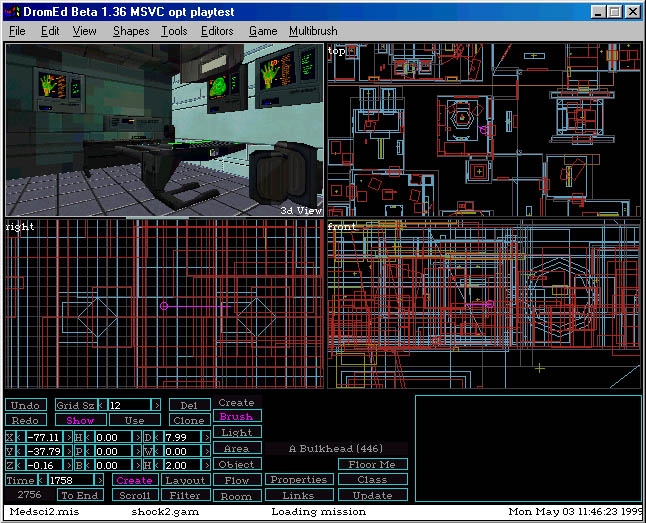Open the Editors menu

coord(217,31)
